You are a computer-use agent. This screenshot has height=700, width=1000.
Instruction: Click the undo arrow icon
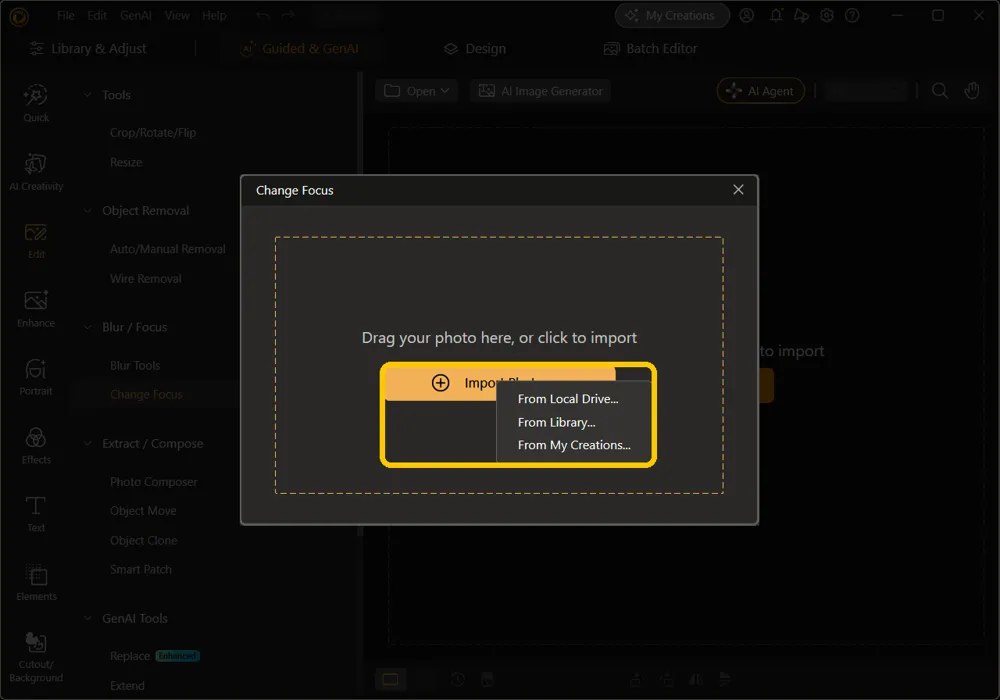click(263, 15)
